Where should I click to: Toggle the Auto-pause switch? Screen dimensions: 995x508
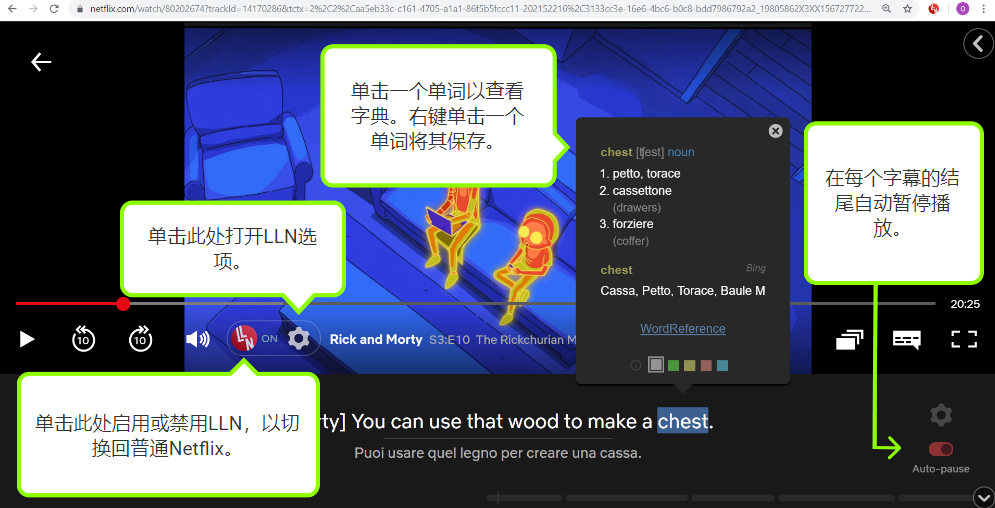(x=940, y=450)
